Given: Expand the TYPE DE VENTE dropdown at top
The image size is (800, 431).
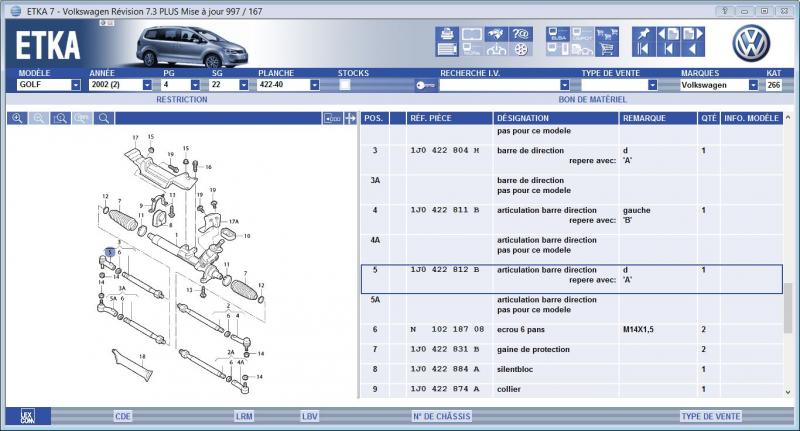Looking at the screenshot, I should tap(652, 85).
